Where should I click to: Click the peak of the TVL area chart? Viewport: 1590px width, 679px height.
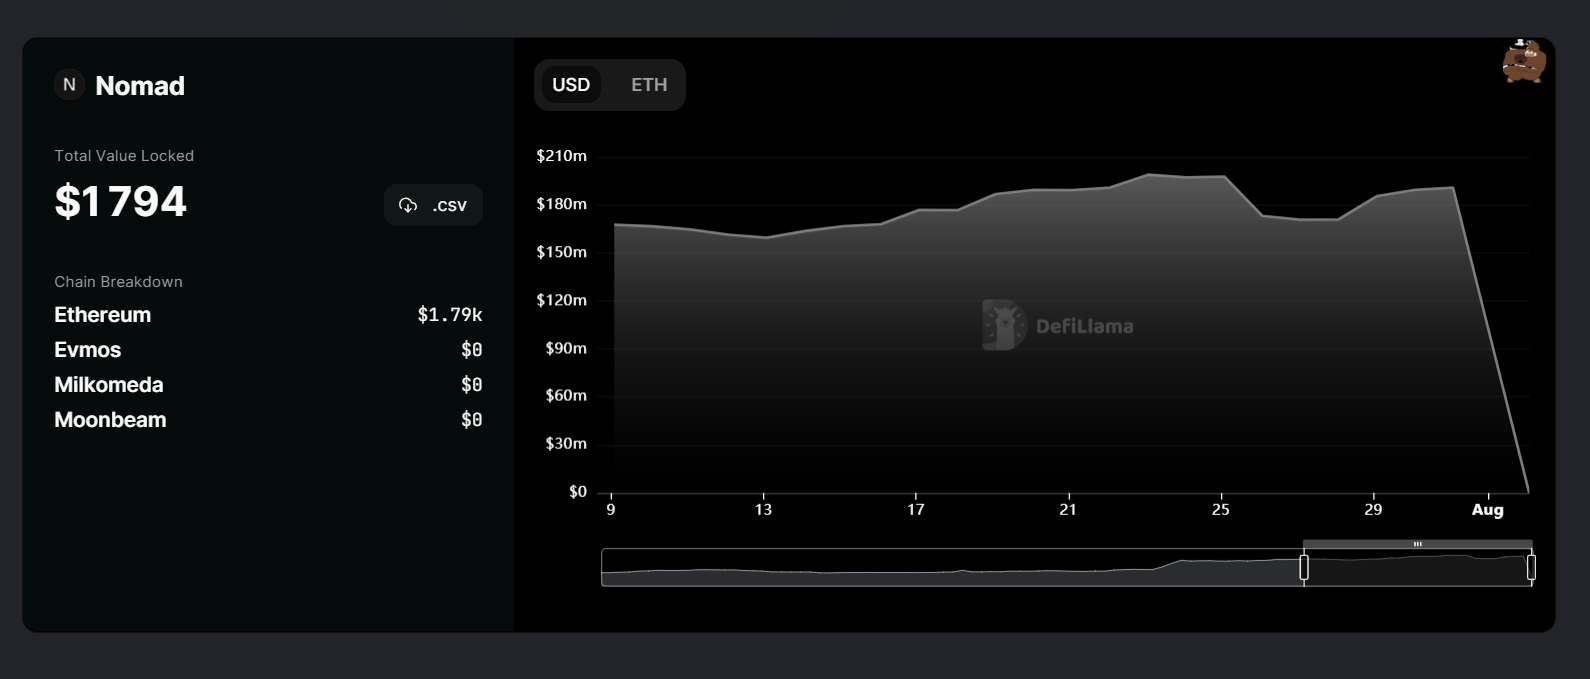[1149, 175]
